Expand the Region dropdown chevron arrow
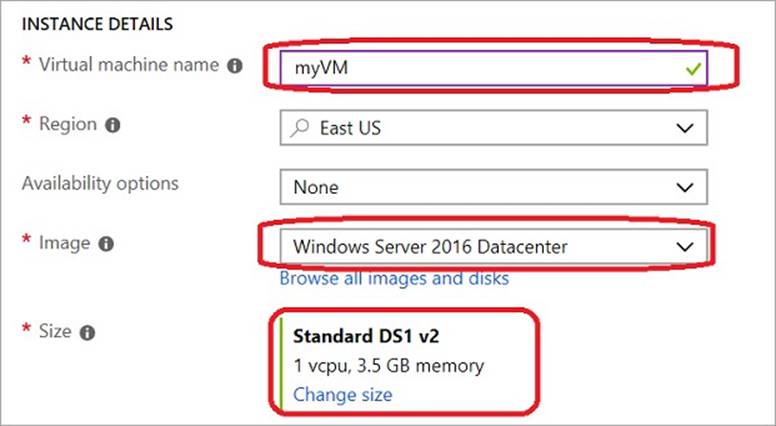This screenshot has height=426, width=776. pos(684,128)
